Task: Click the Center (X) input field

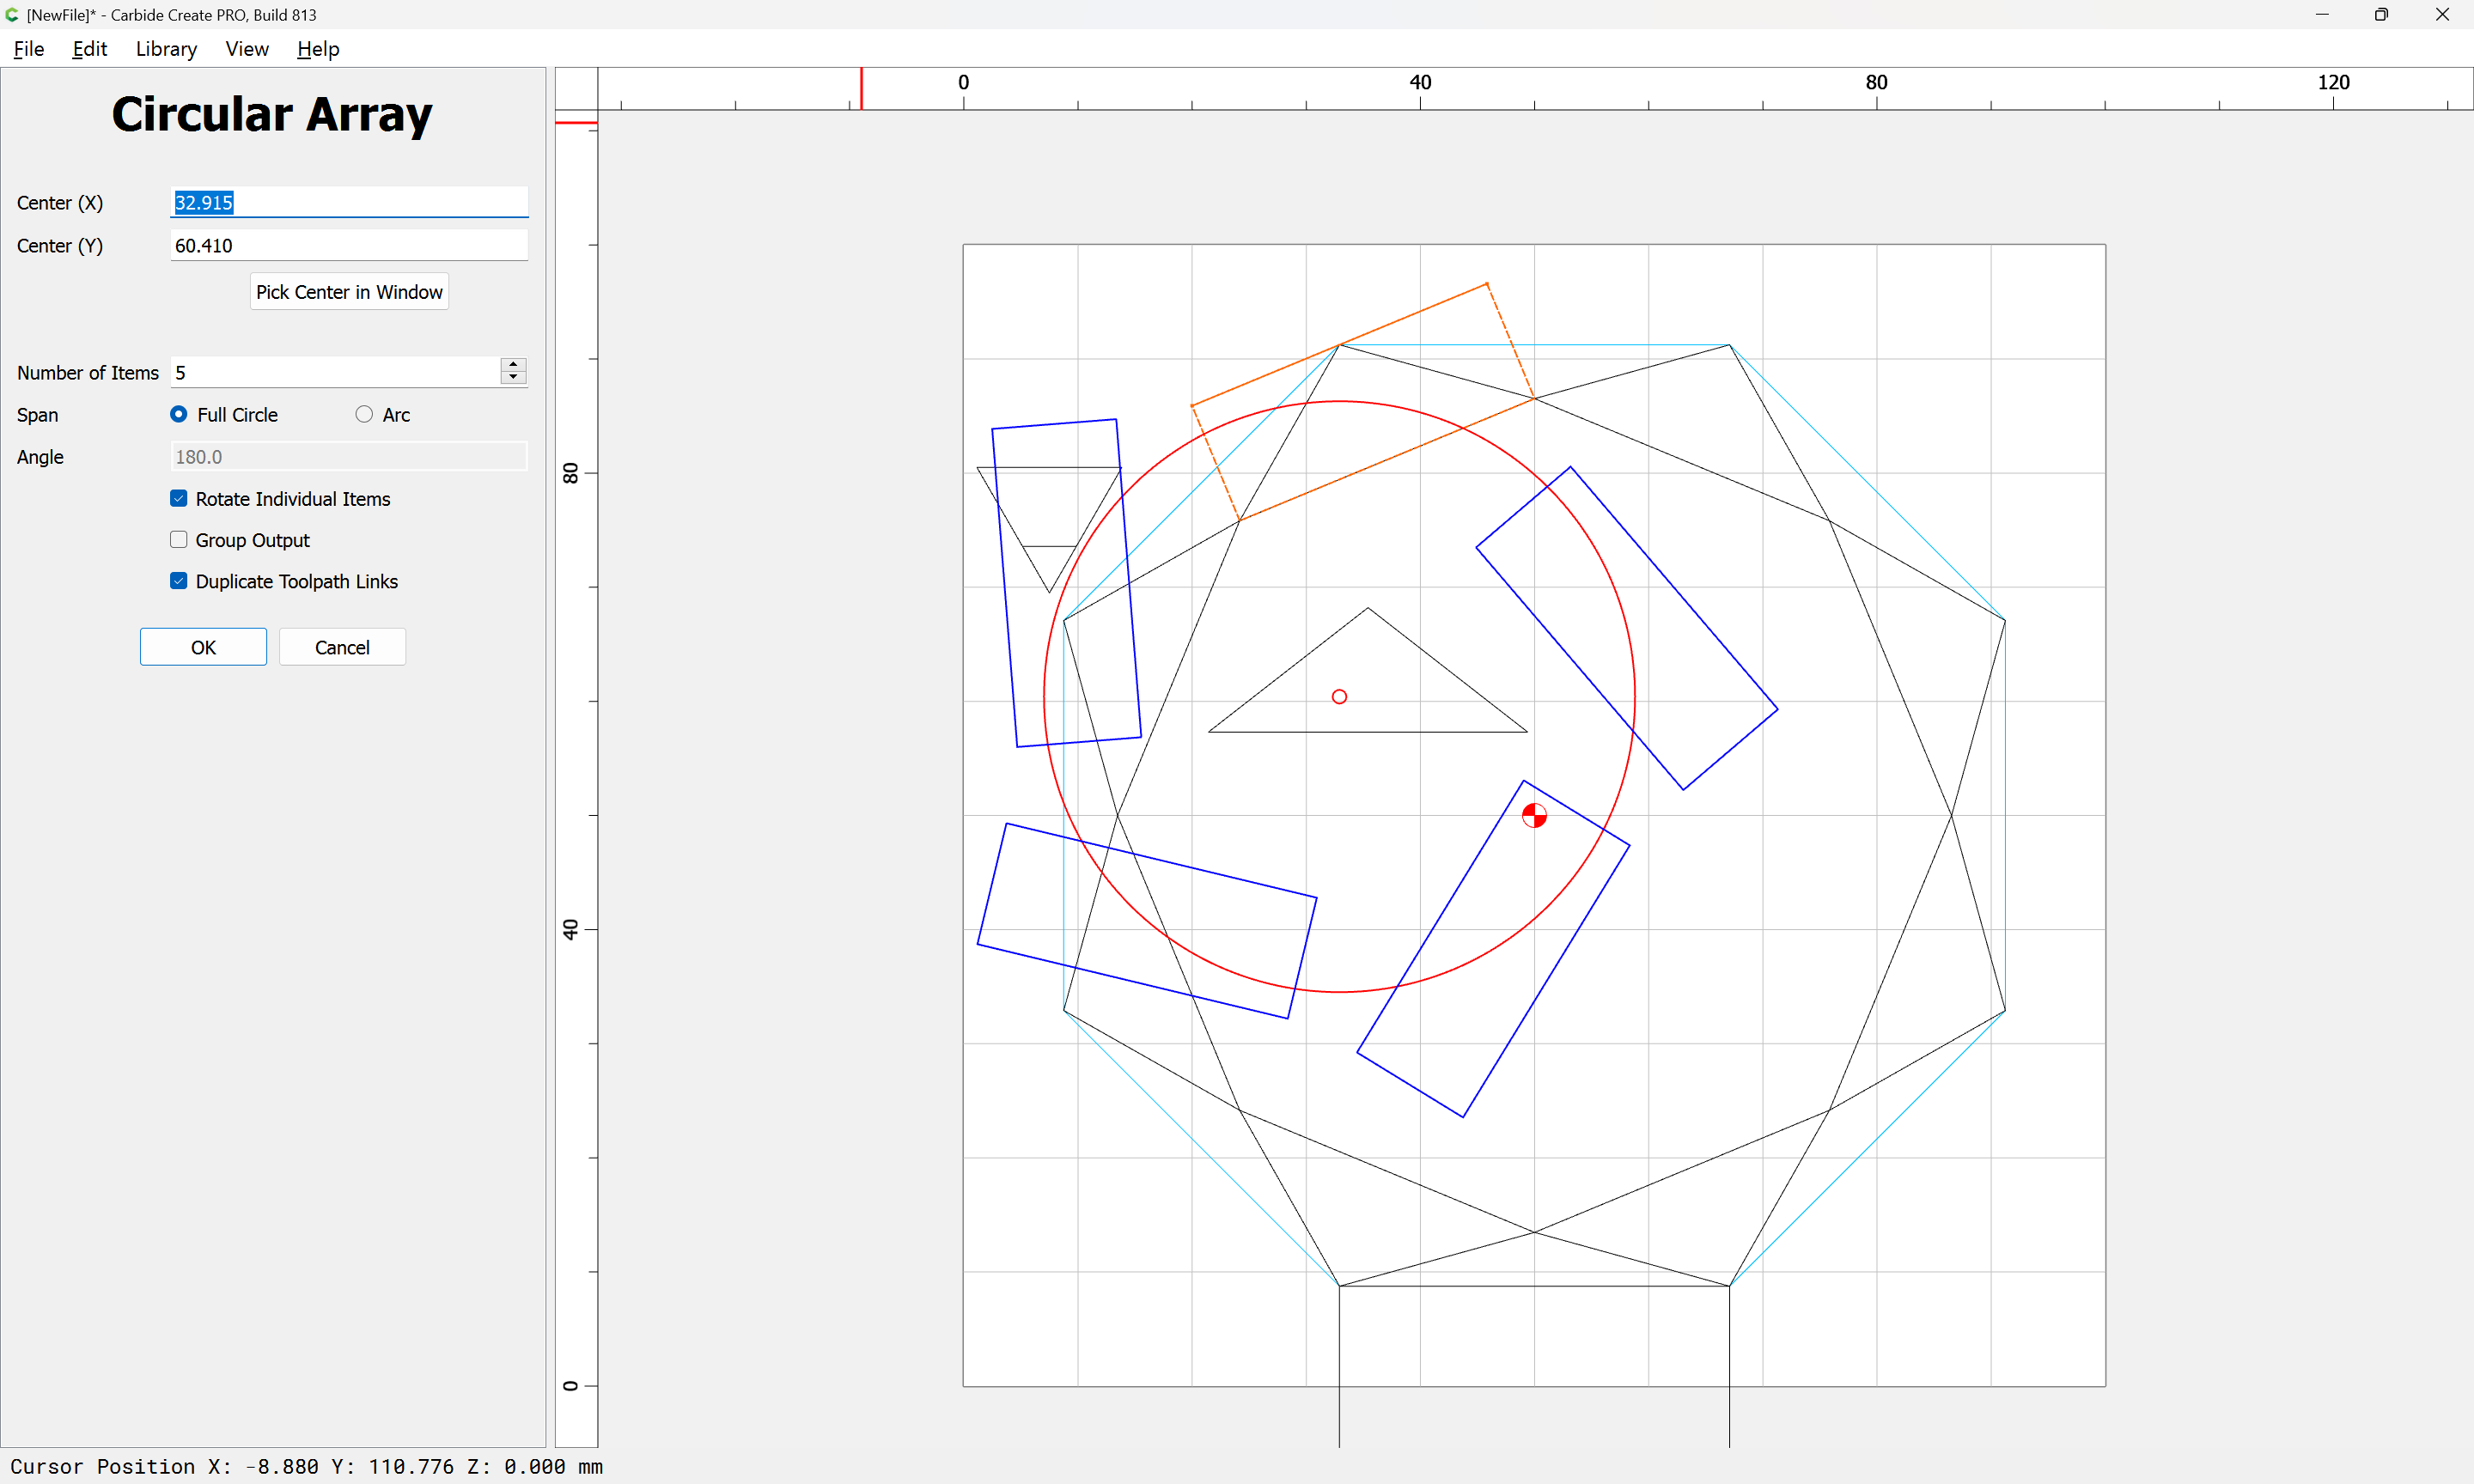Action: point(349,202)
